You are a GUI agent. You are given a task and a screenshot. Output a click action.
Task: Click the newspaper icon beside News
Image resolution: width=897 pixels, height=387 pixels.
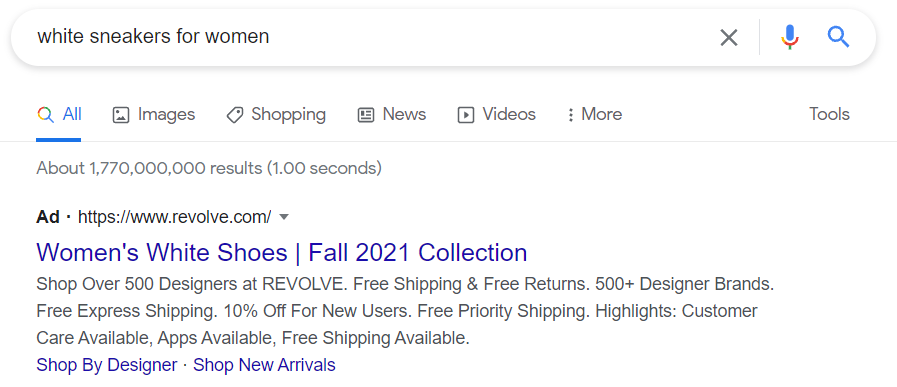[366, 115]
